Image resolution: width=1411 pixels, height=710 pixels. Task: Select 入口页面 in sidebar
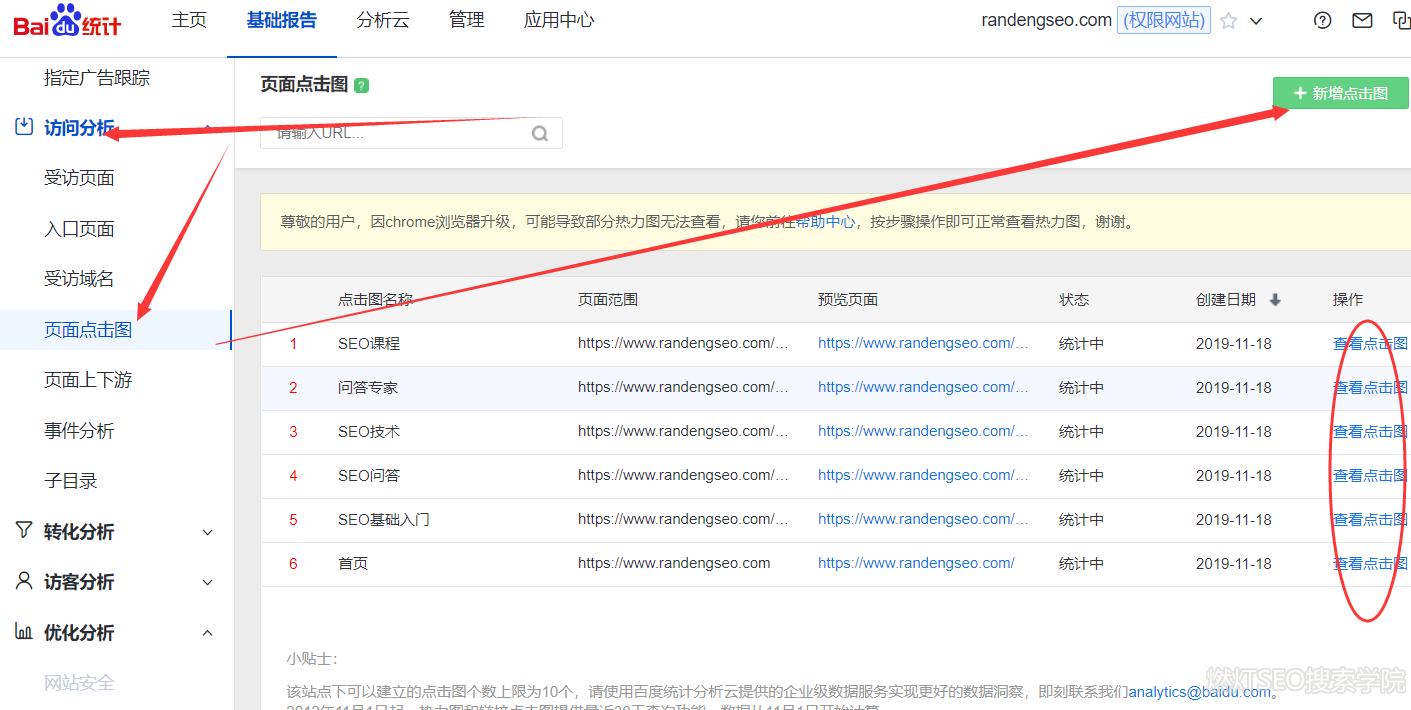[x=79, y=229]
